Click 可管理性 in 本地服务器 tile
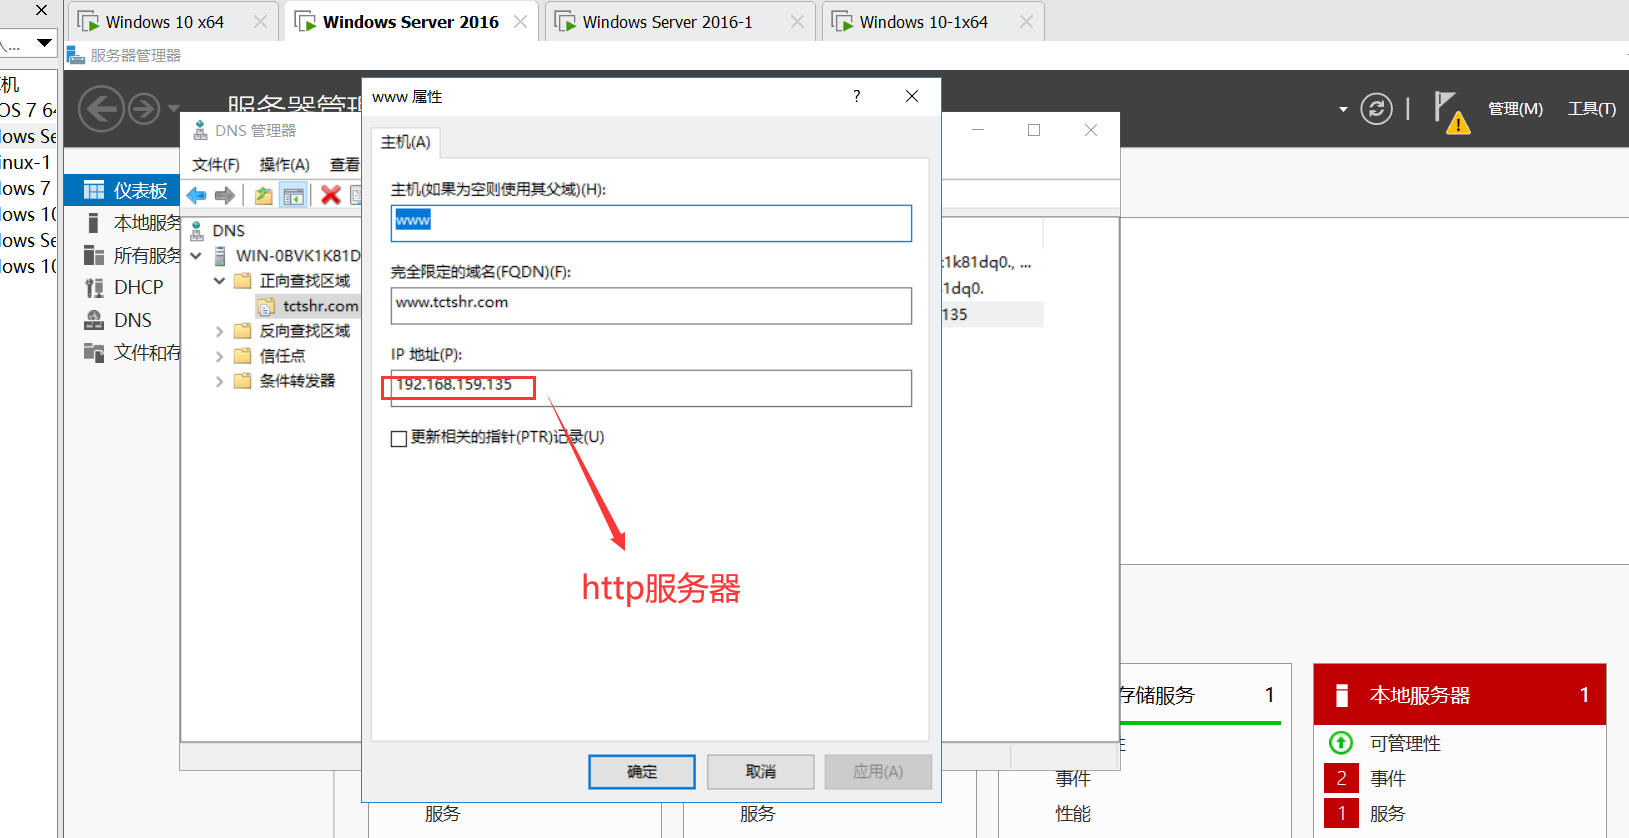The height and width of the screenshot is (838, 1629). [1405, 743]
